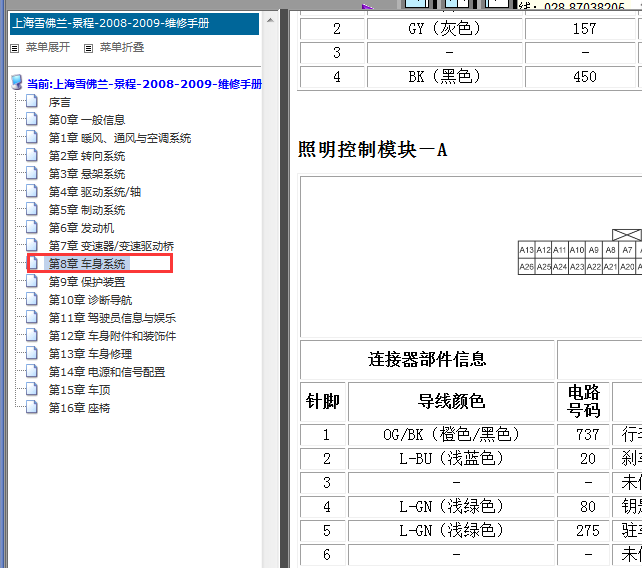Click the L-BU（浅蓝色） cell
The height and width of the screenshot is (568, 642).
(x=452, y=459)
